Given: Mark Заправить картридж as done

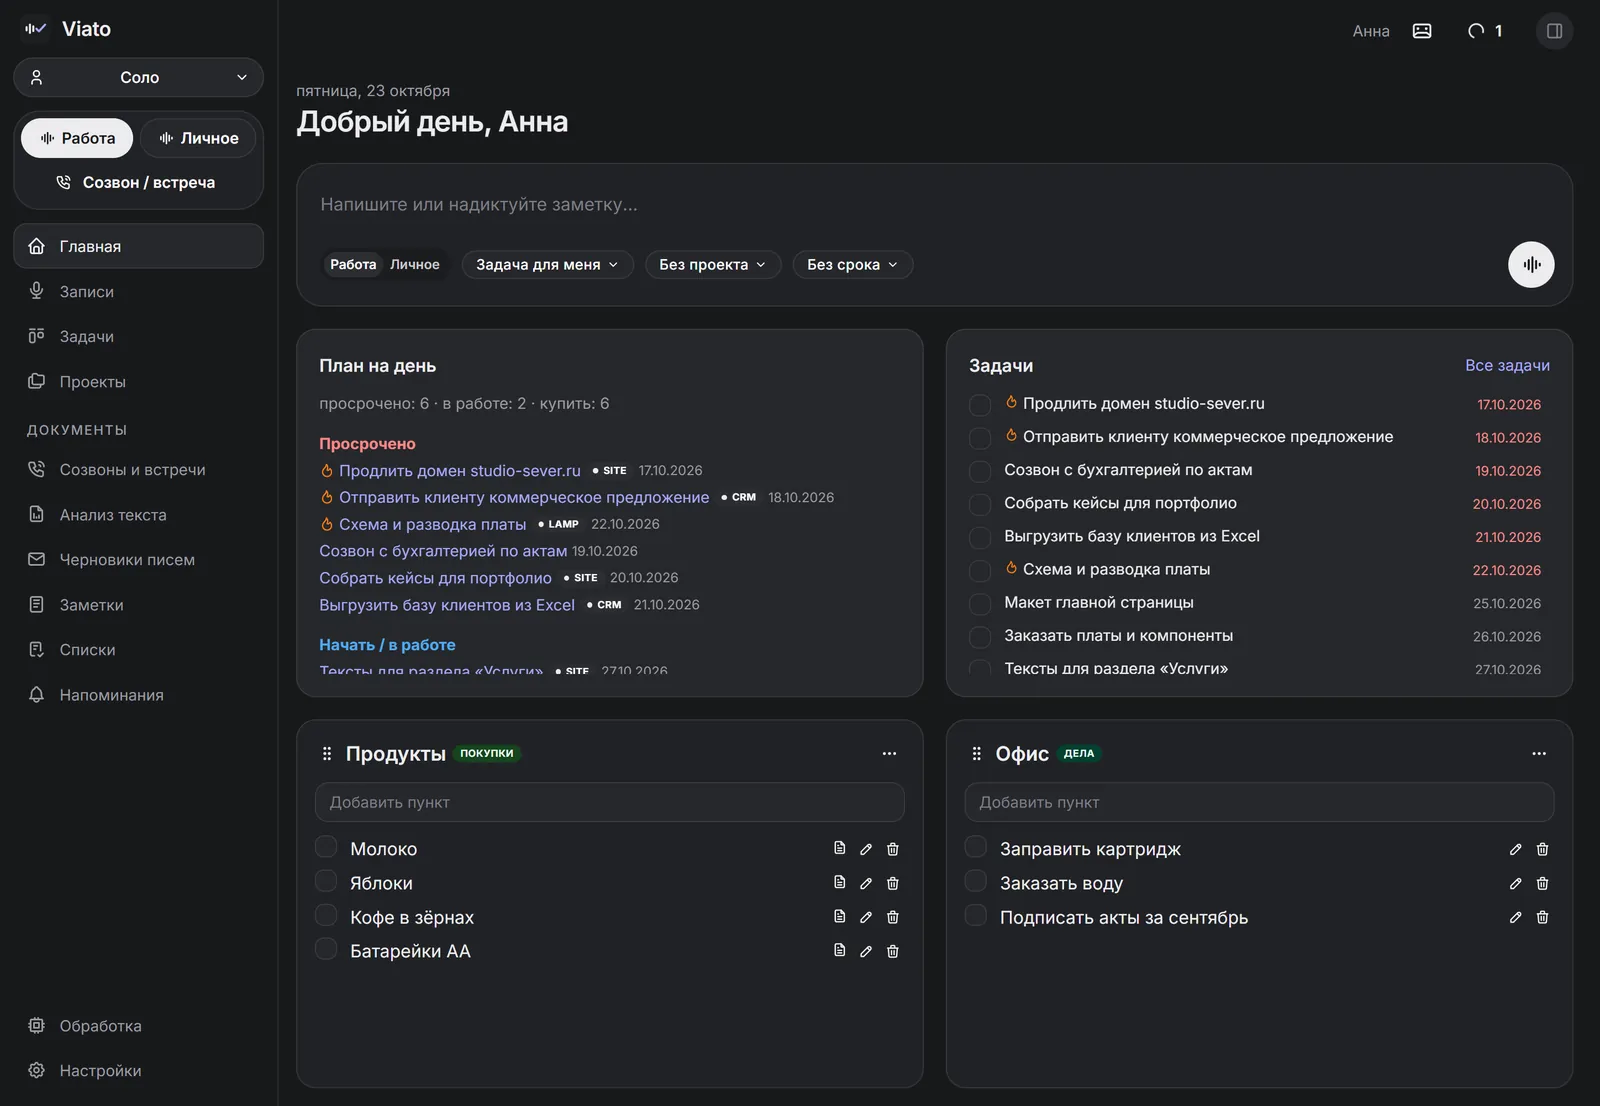Looking at the screenshot, I should 976,847.
